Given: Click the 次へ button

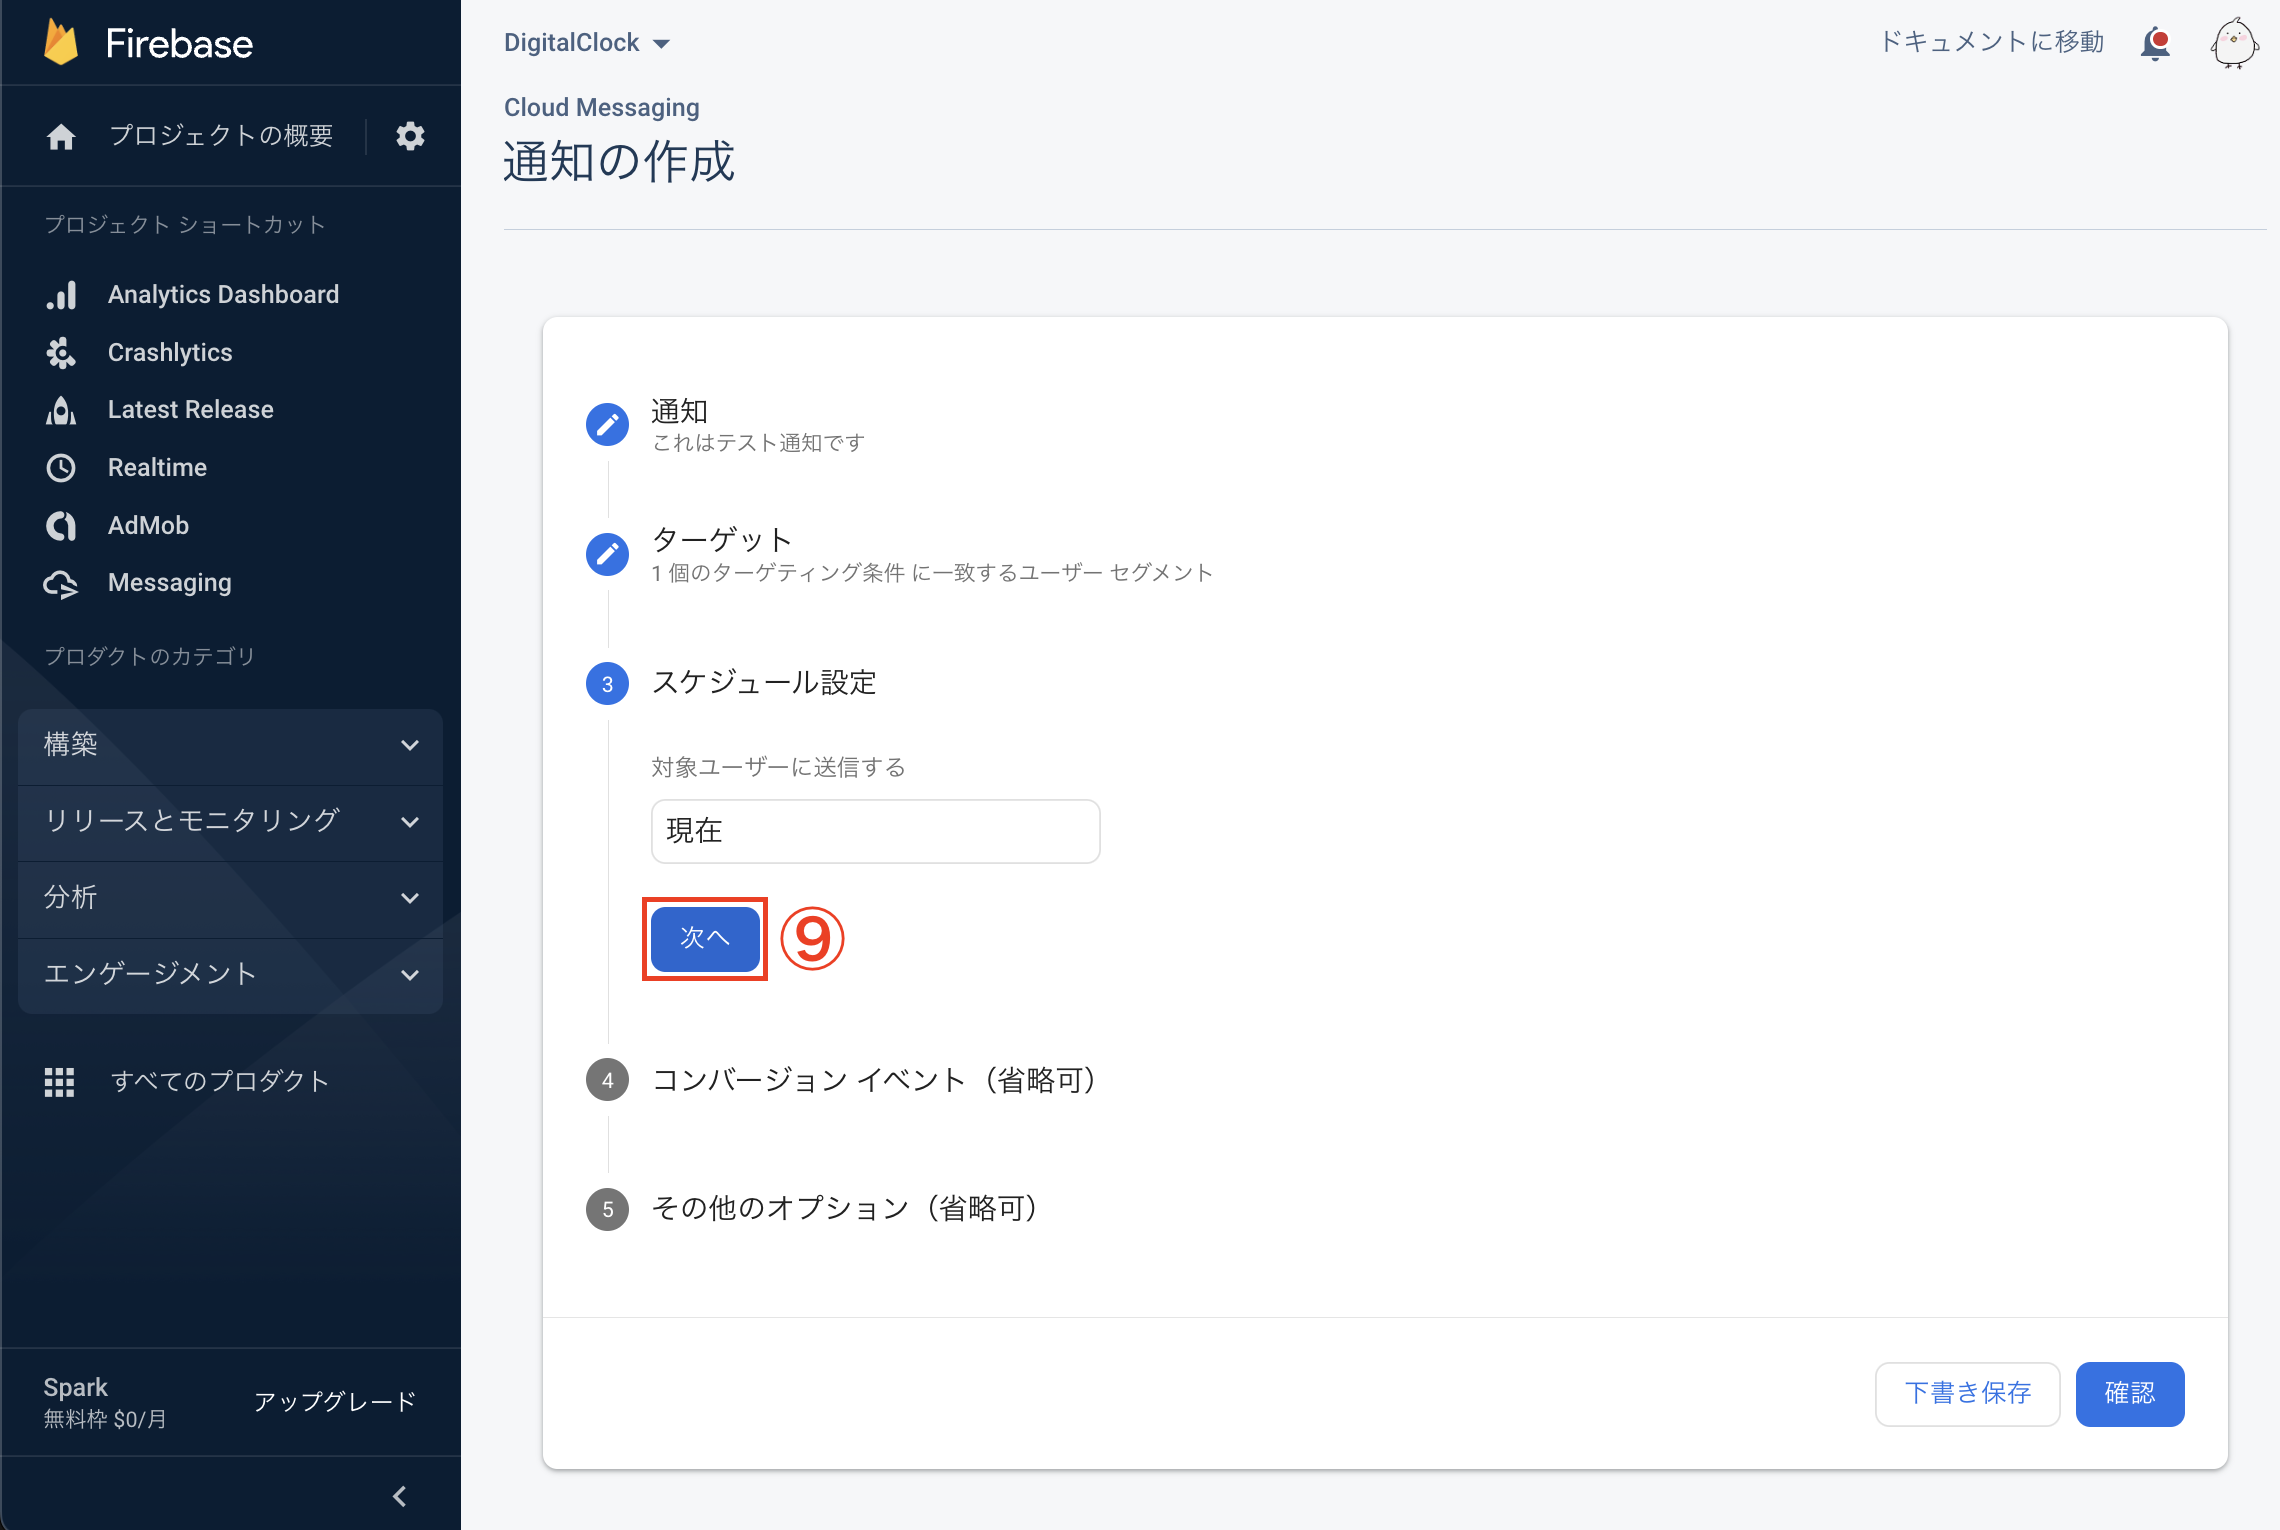Looking at the screenshot, I should pyautogui.click(x=704, y=938).
